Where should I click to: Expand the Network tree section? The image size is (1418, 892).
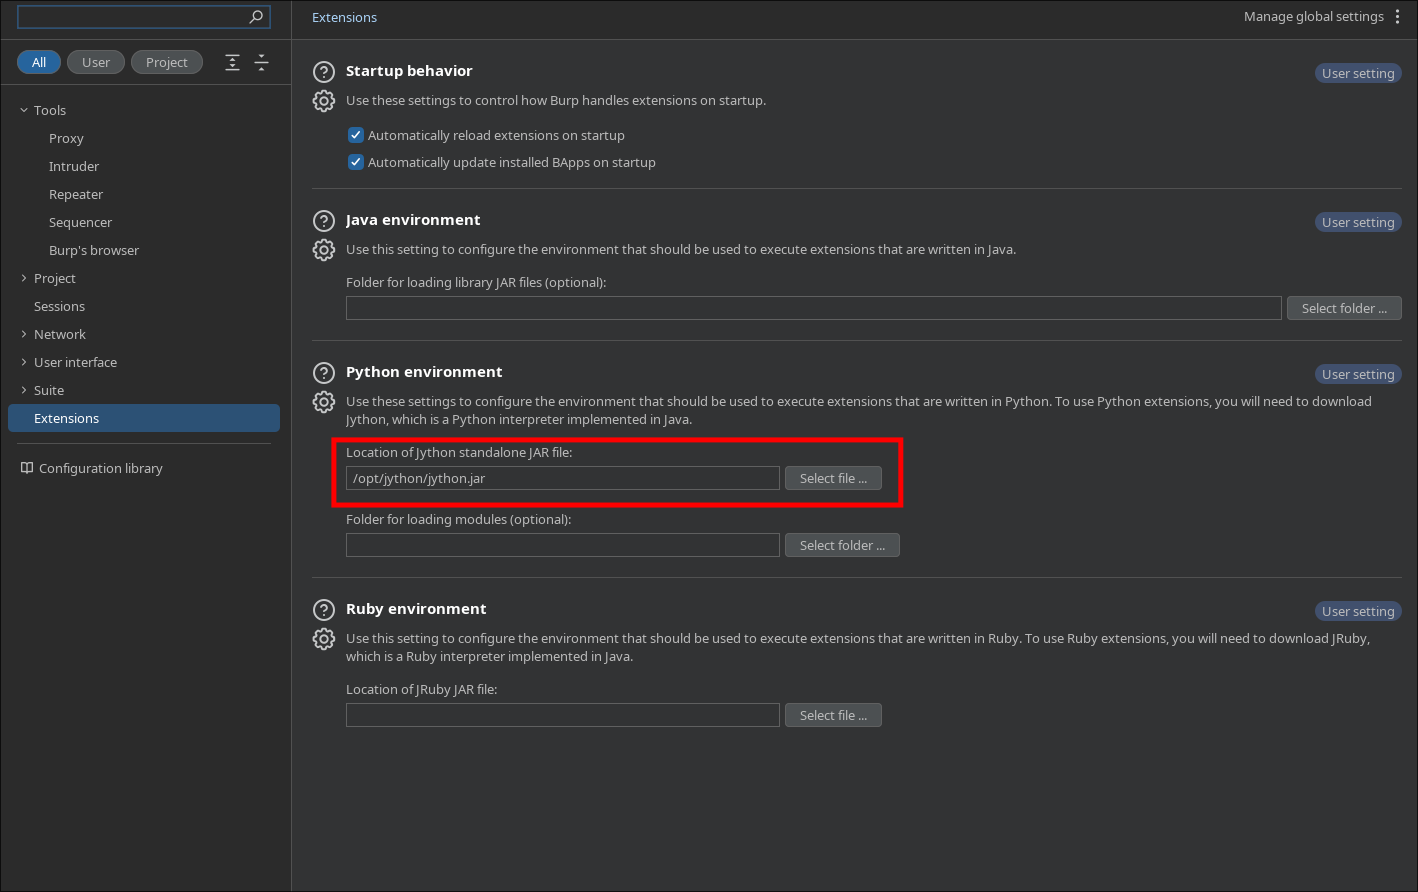[x=24, y=334]
